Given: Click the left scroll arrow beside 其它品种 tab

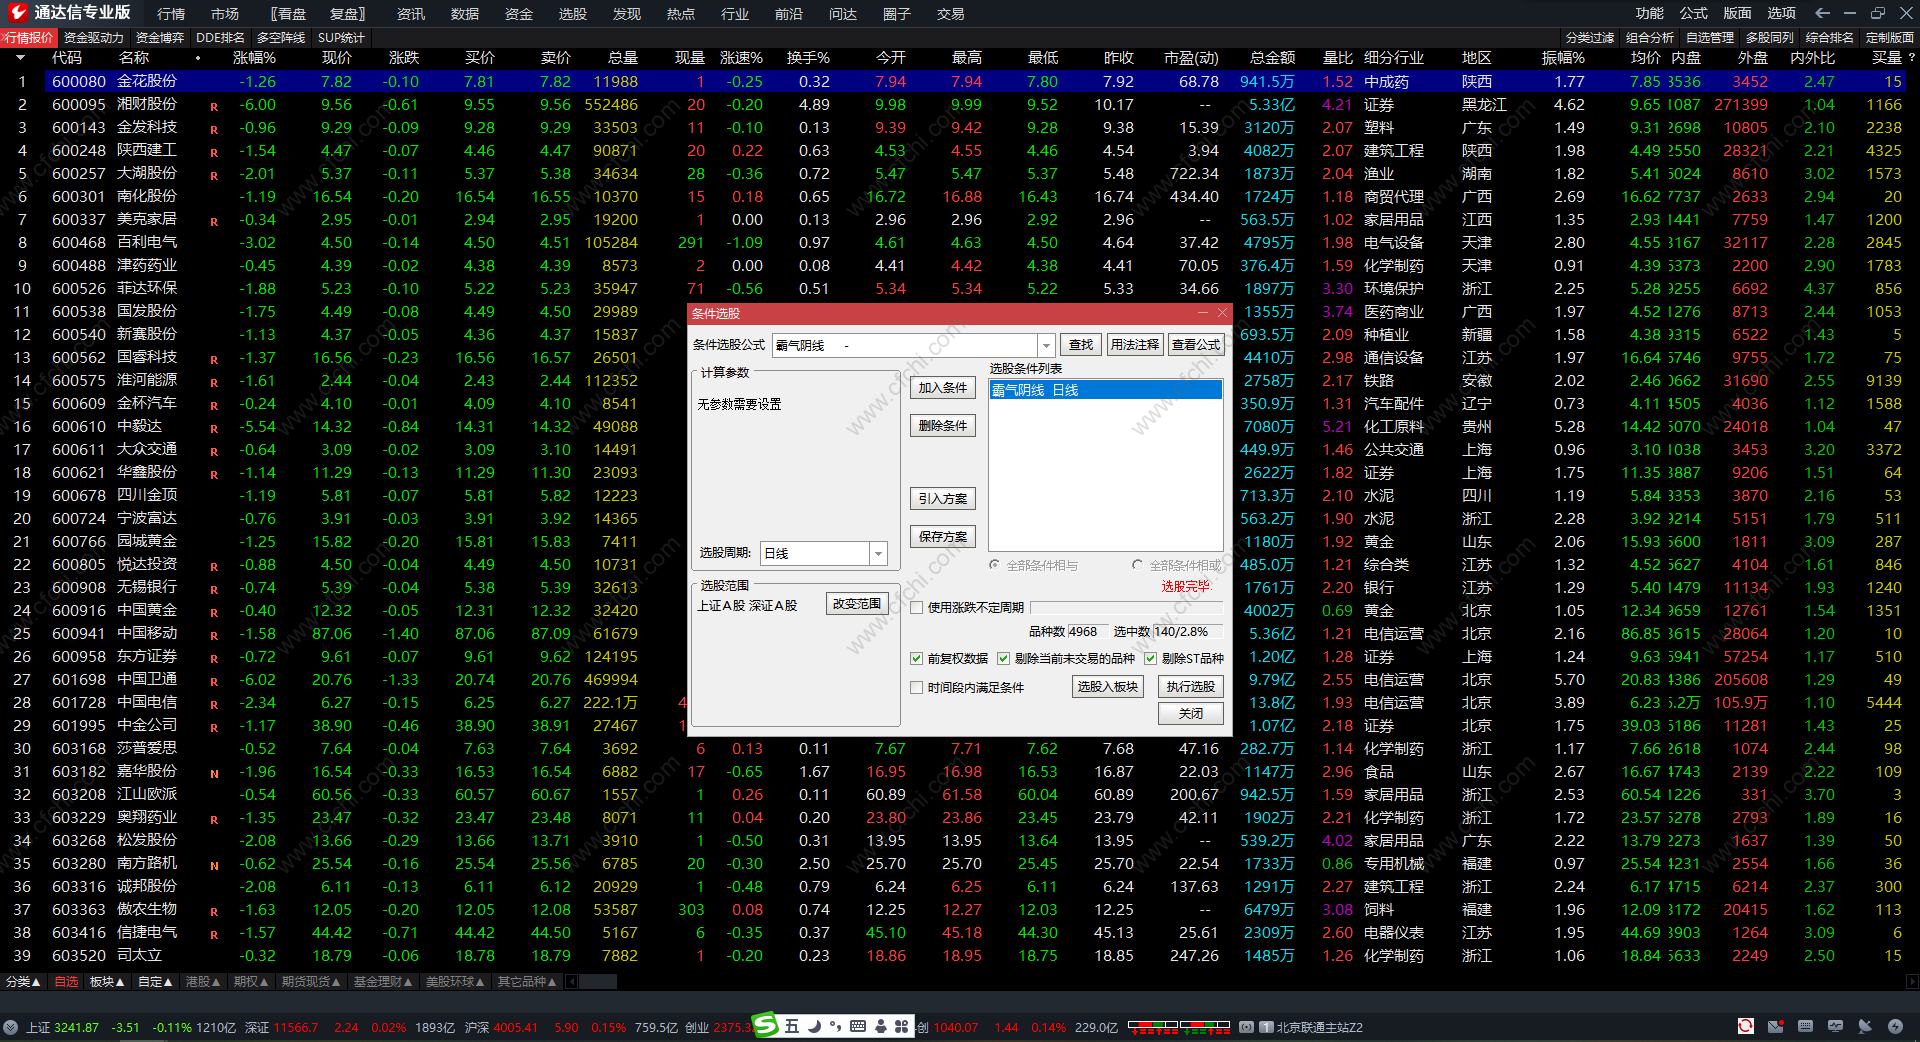Looking at the screenshot, I should 573,982.
